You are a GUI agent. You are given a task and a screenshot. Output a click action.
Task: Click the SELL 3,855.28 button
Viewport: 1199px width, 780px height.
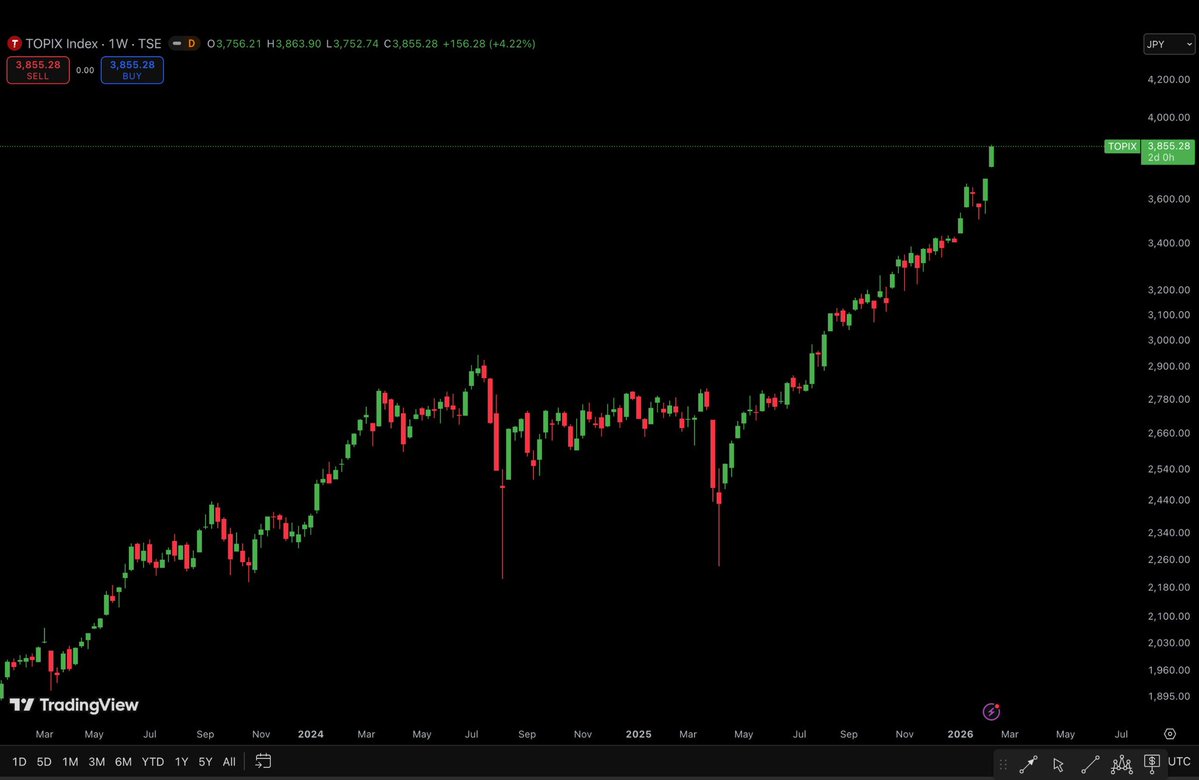(x=37, y=70)
